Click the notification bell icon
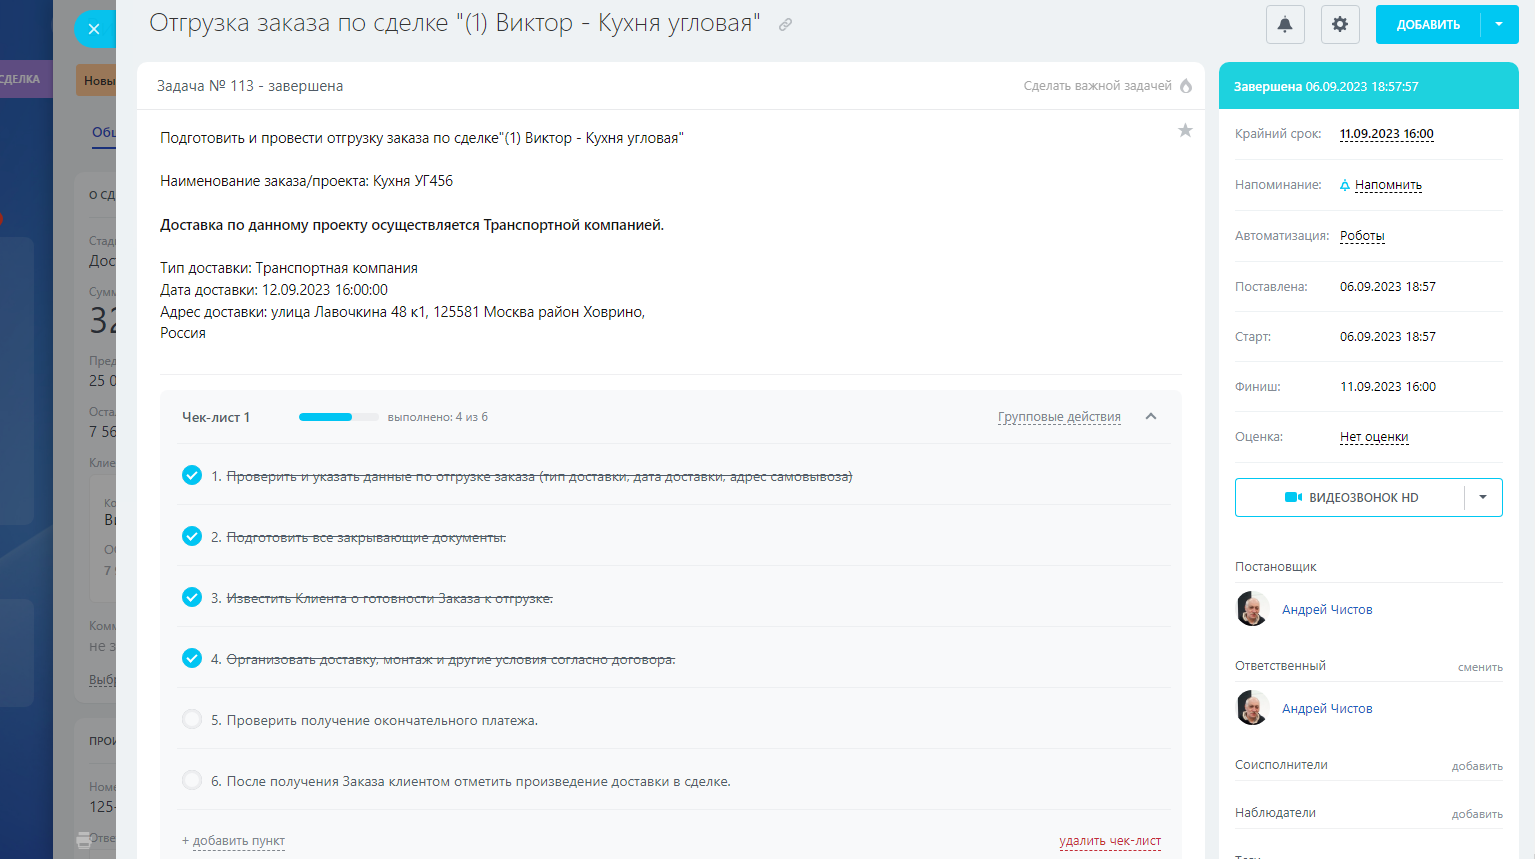This screenshot has height=859, width=1535. [x=1285, y=25]
